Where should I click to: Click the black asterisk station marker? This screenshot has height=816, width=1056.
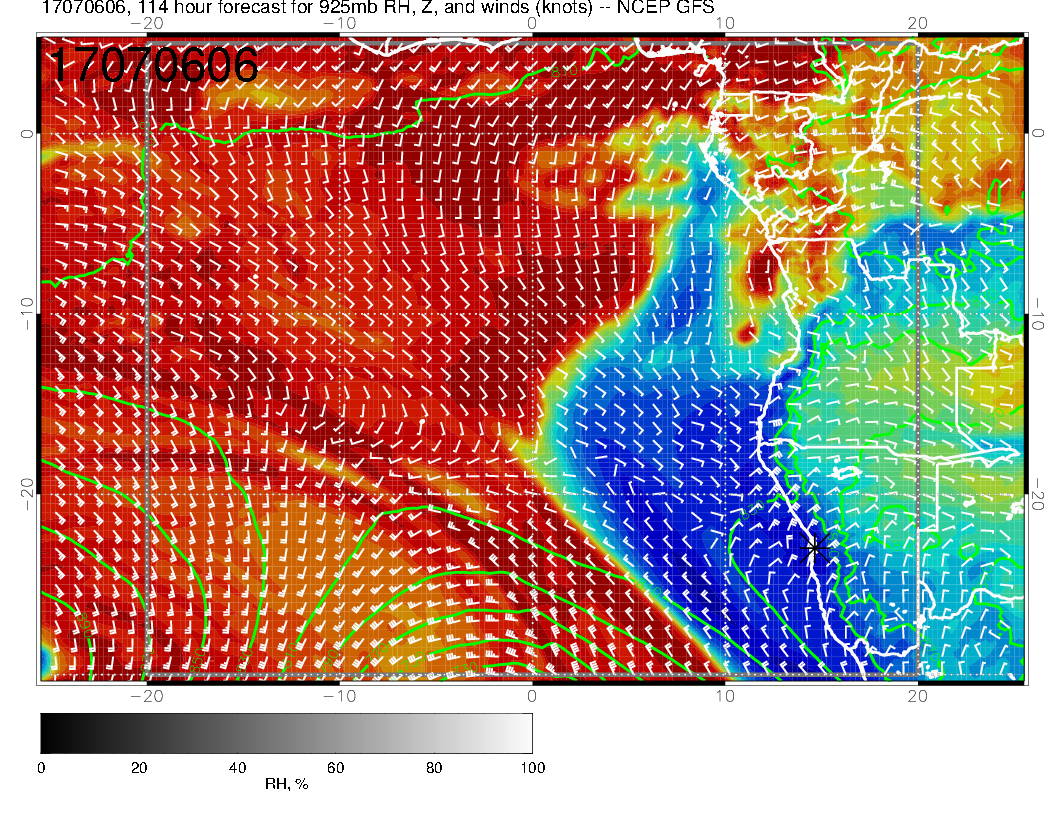click(x=816, y=547)
